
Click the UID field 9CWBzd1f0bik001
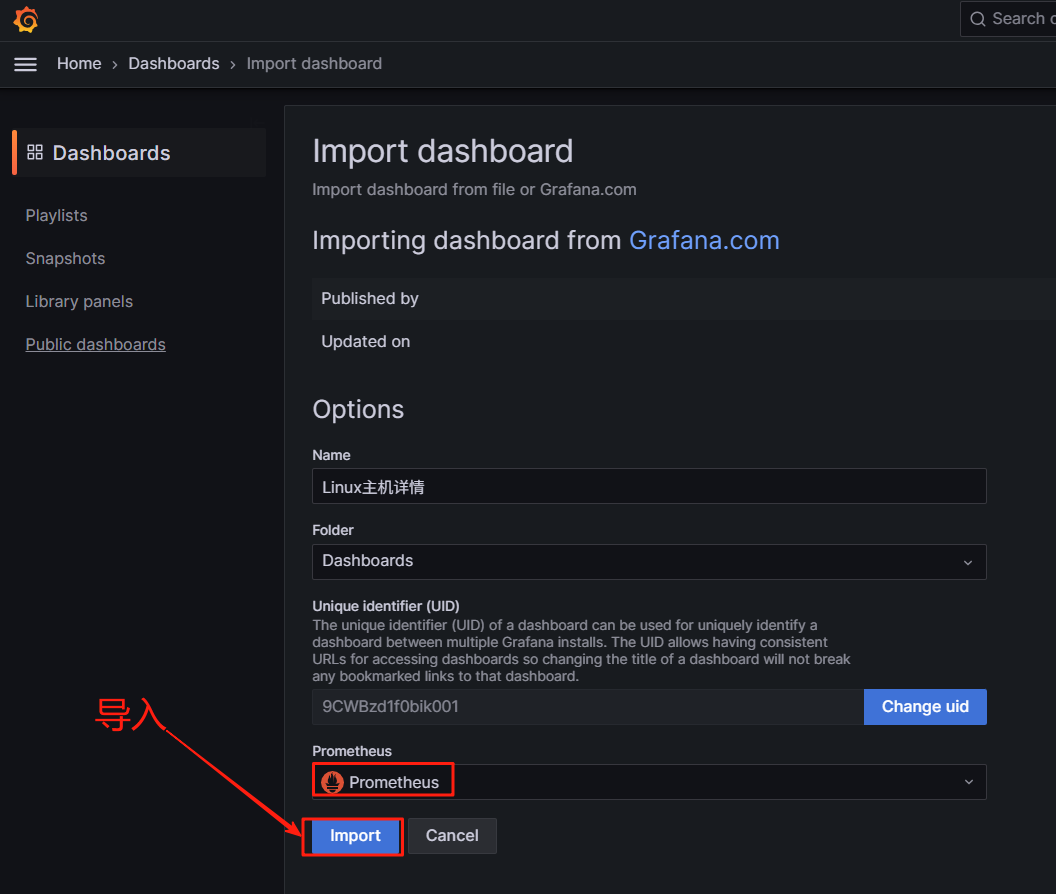[588, 707]
